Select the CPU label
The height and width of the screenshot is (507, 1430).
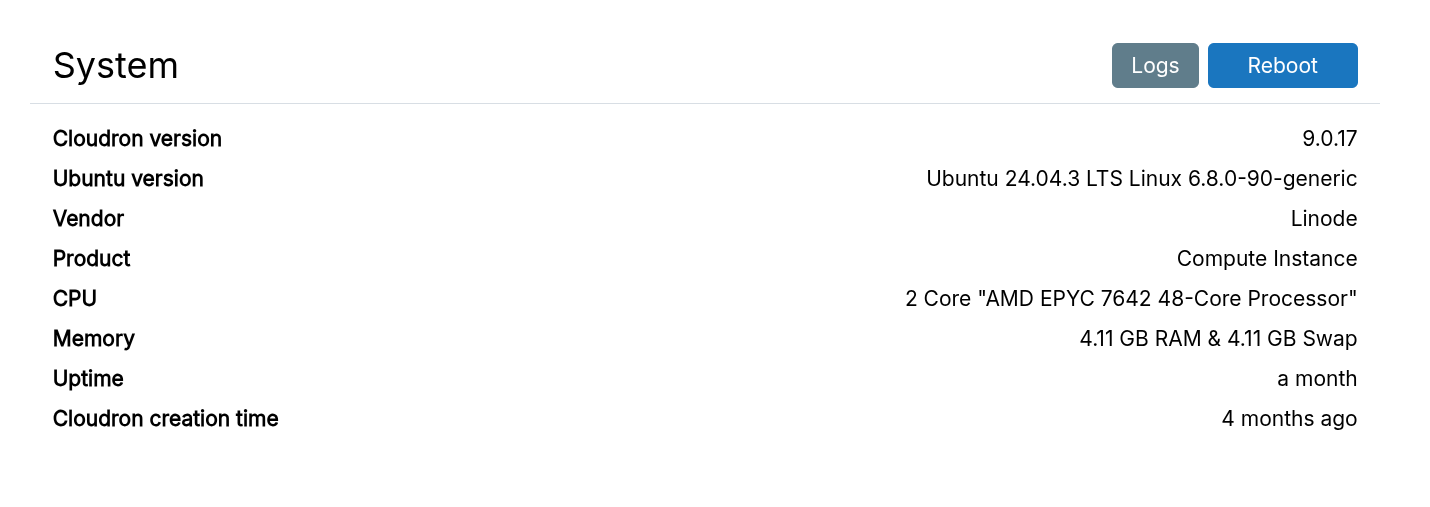pyautogui.click(x=75, y=299)
